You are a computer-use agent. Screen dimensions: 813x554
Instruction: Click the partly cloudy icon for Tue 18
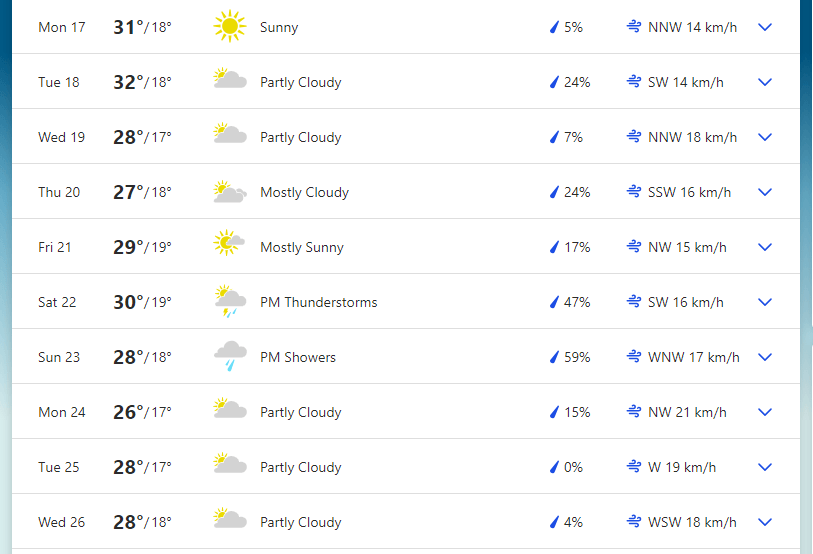point(230,79)
